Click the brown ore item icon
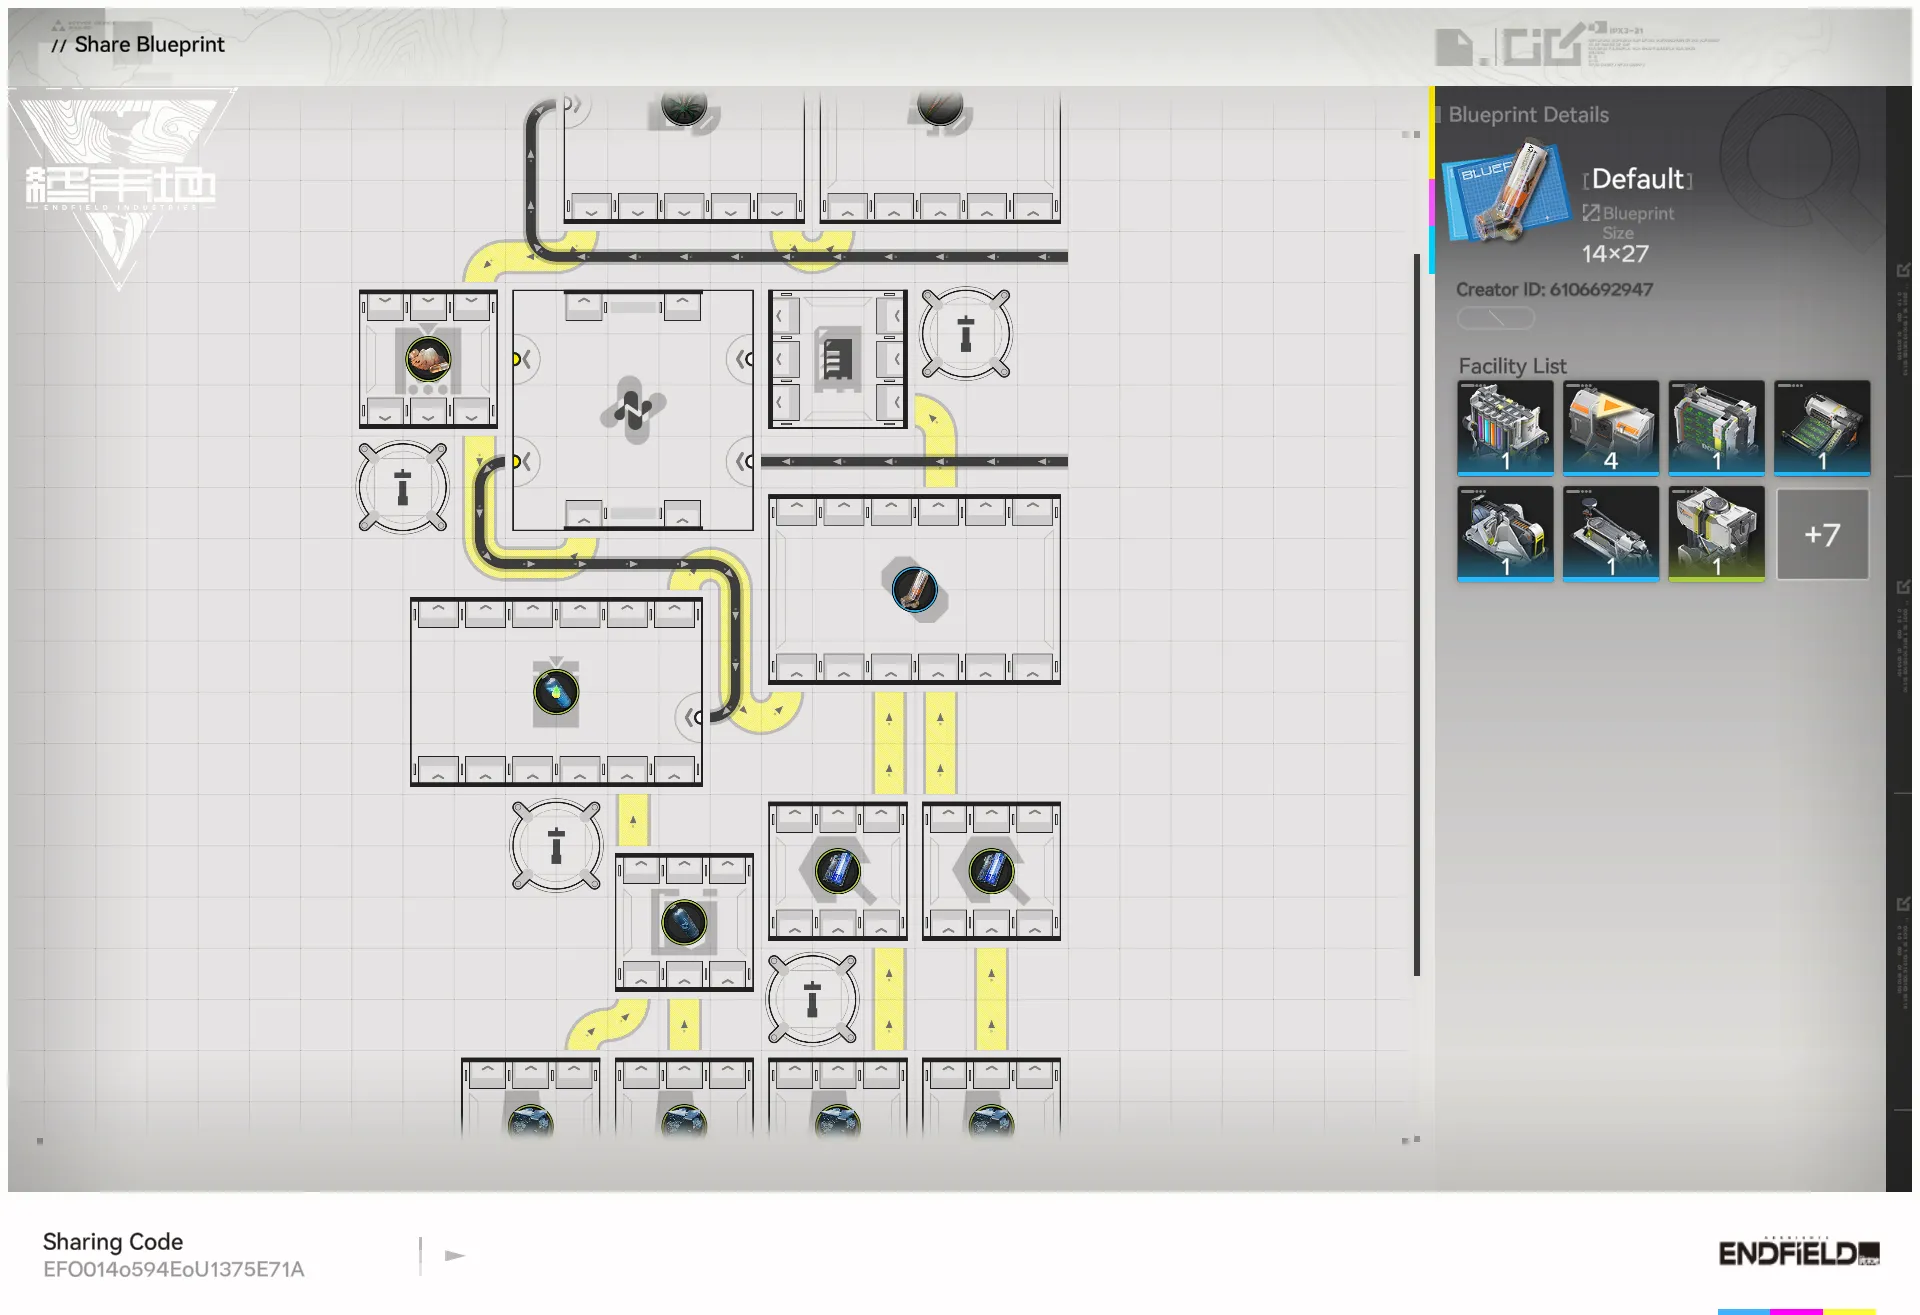The height and width of the screenshot is (1315, 1920). tap(428, 359)
